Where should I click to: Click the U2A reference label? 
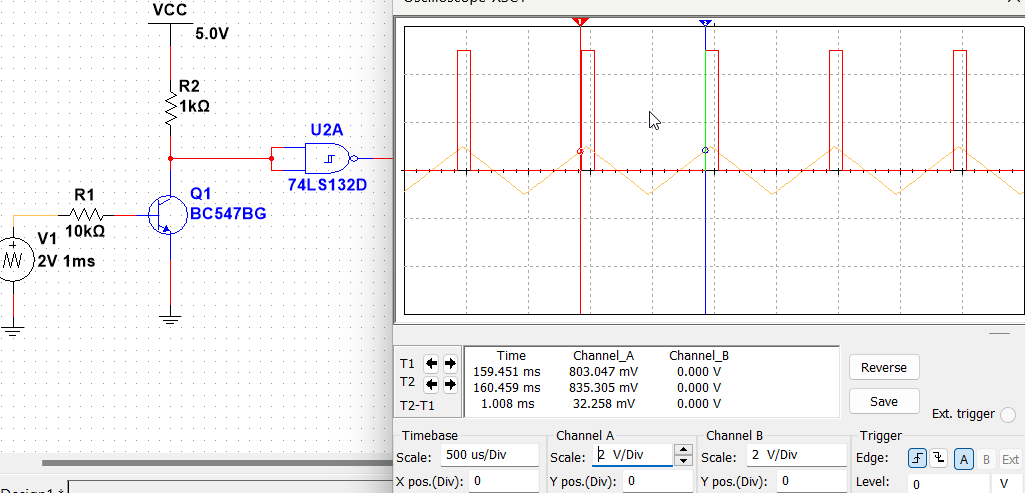[x=326, y=130]
